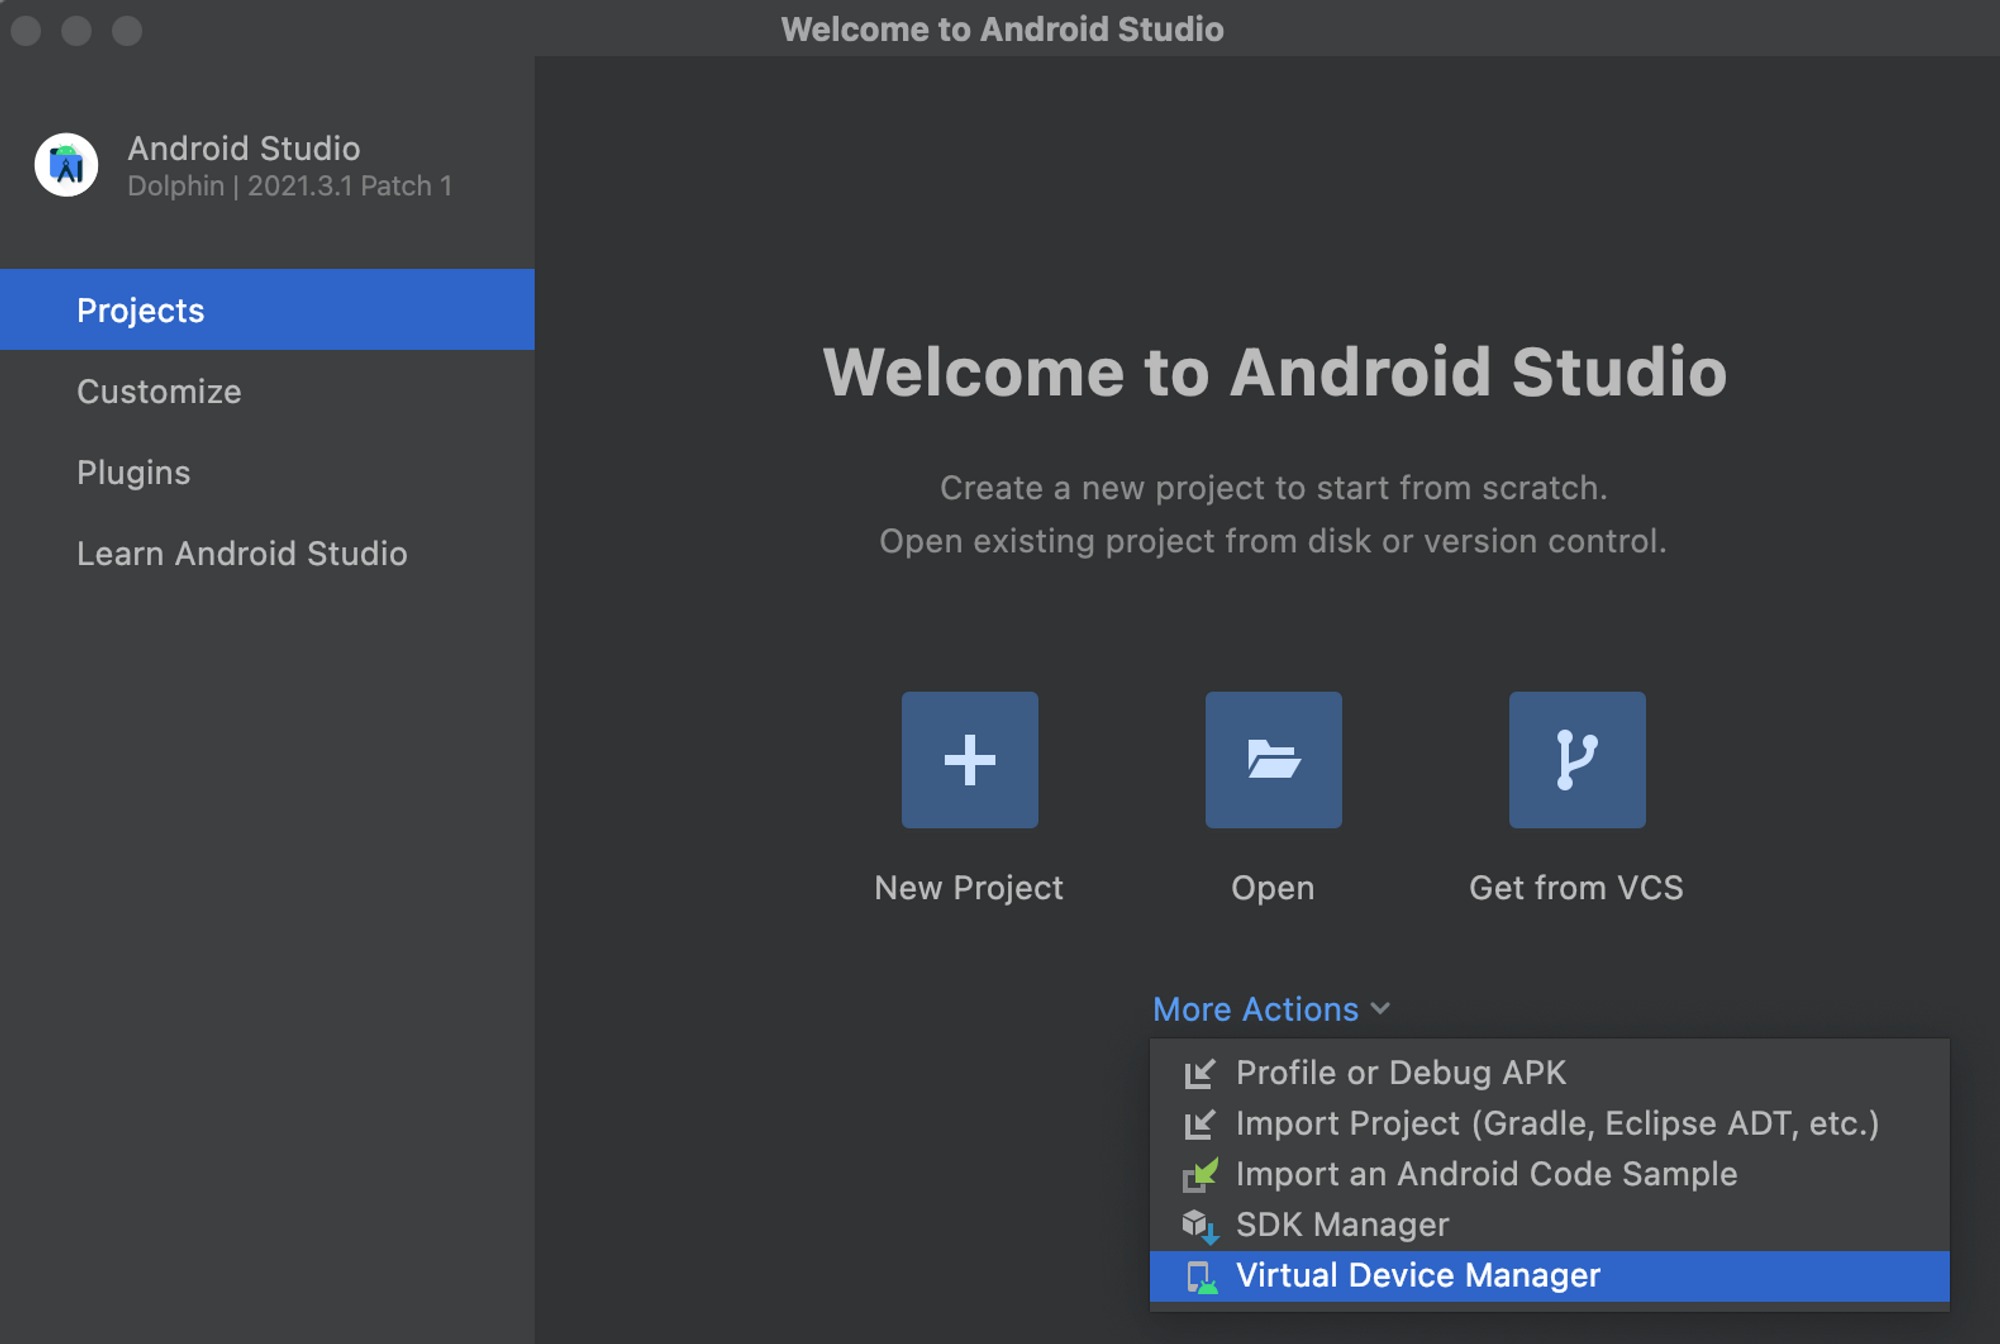Collapse the More Actions dropdown
Image resolution: width=2000 pixels, height=1344 pixels.
coord(1255,1009)
